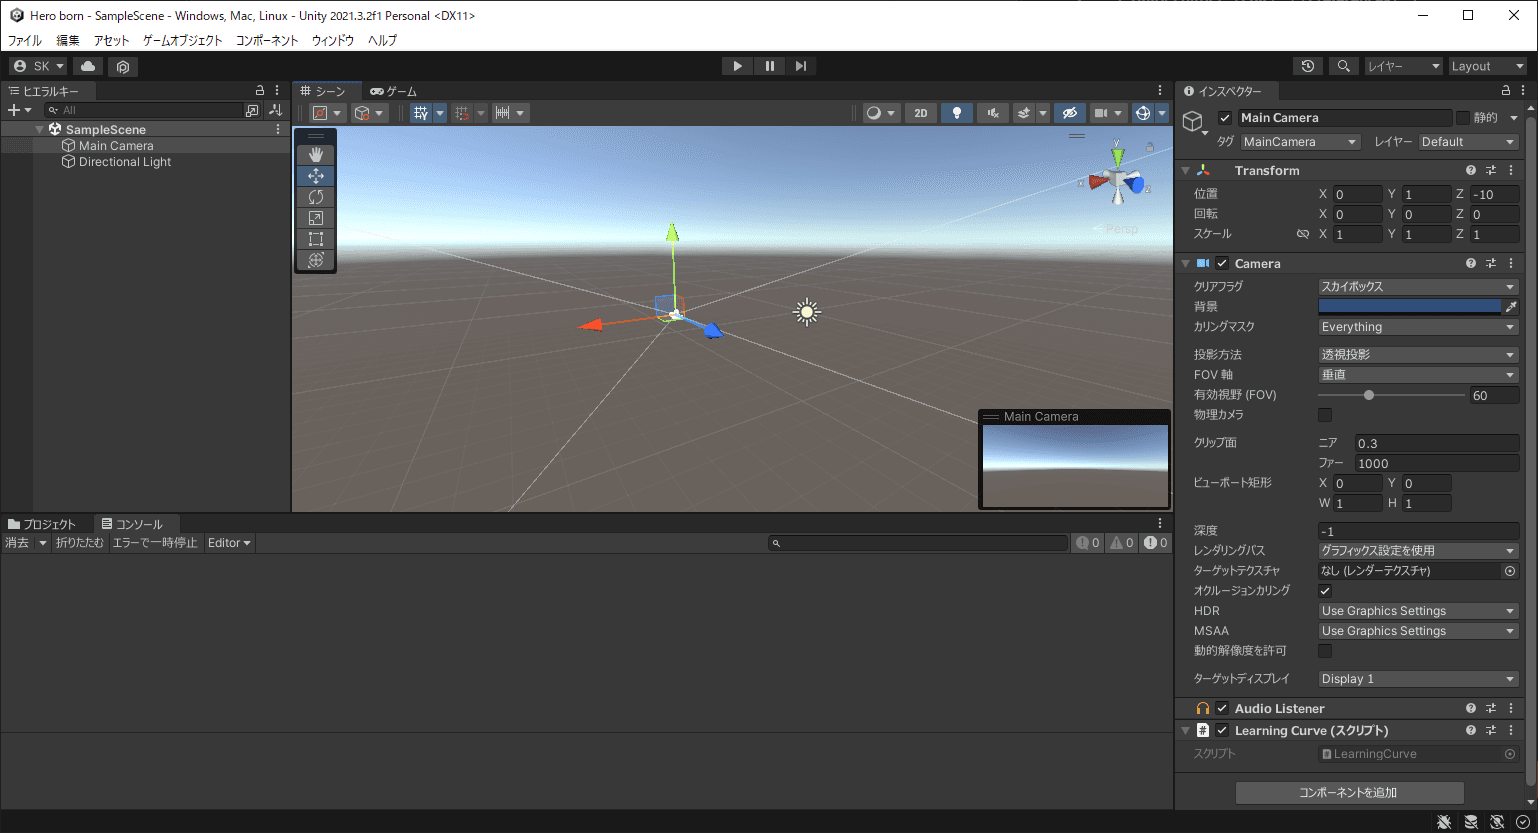Toggle scene audio mute button

(x=993, y=113)
